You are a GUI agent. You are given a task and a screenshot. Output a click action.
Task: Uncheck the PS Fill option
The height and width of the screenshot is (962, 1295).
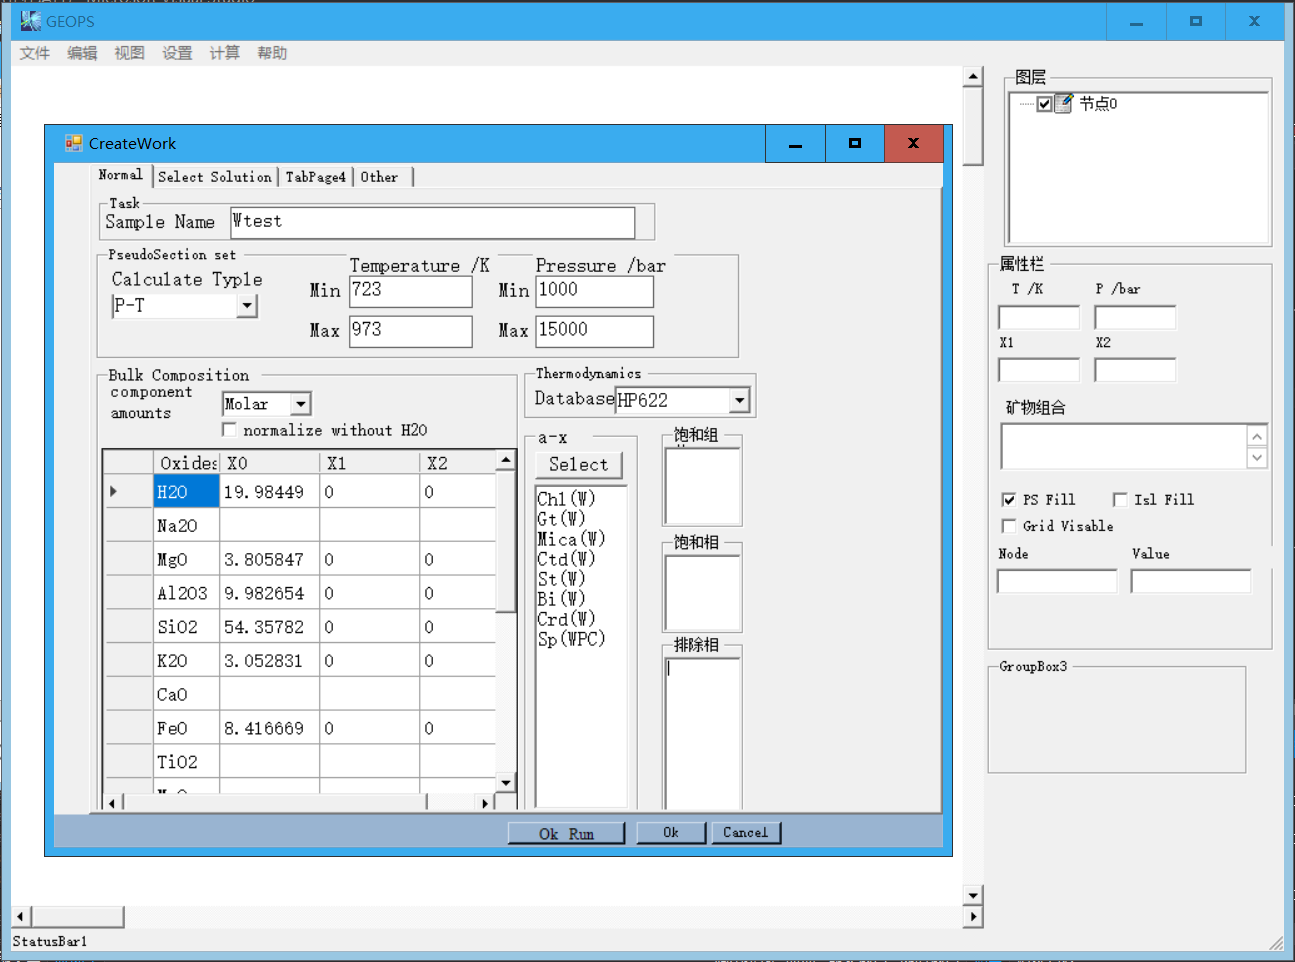(x=1009, y=499)
